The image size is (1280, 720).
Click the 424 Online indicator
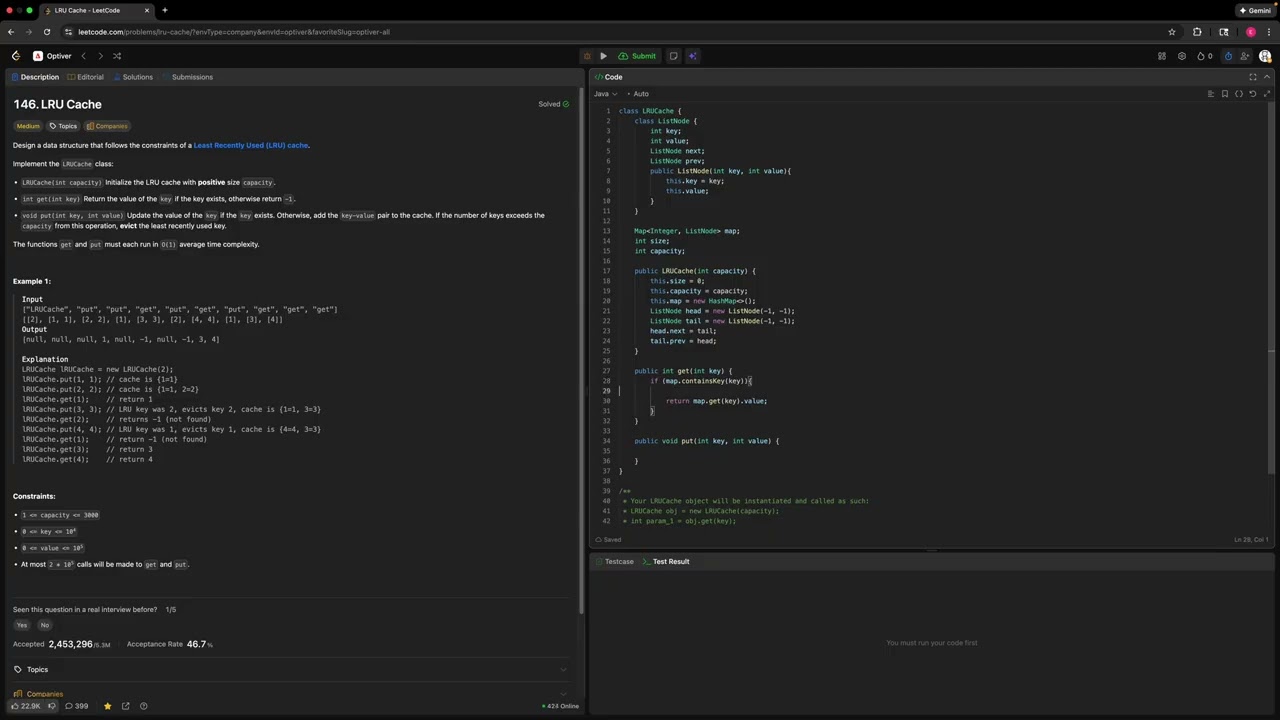click(x=560, y=706)
